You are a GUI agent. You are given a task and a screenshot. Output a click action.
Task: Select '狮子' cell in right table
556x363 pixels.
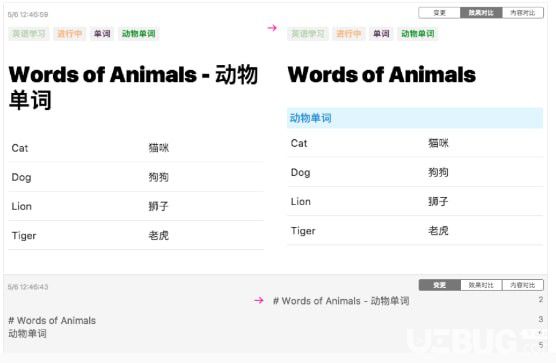438,201
